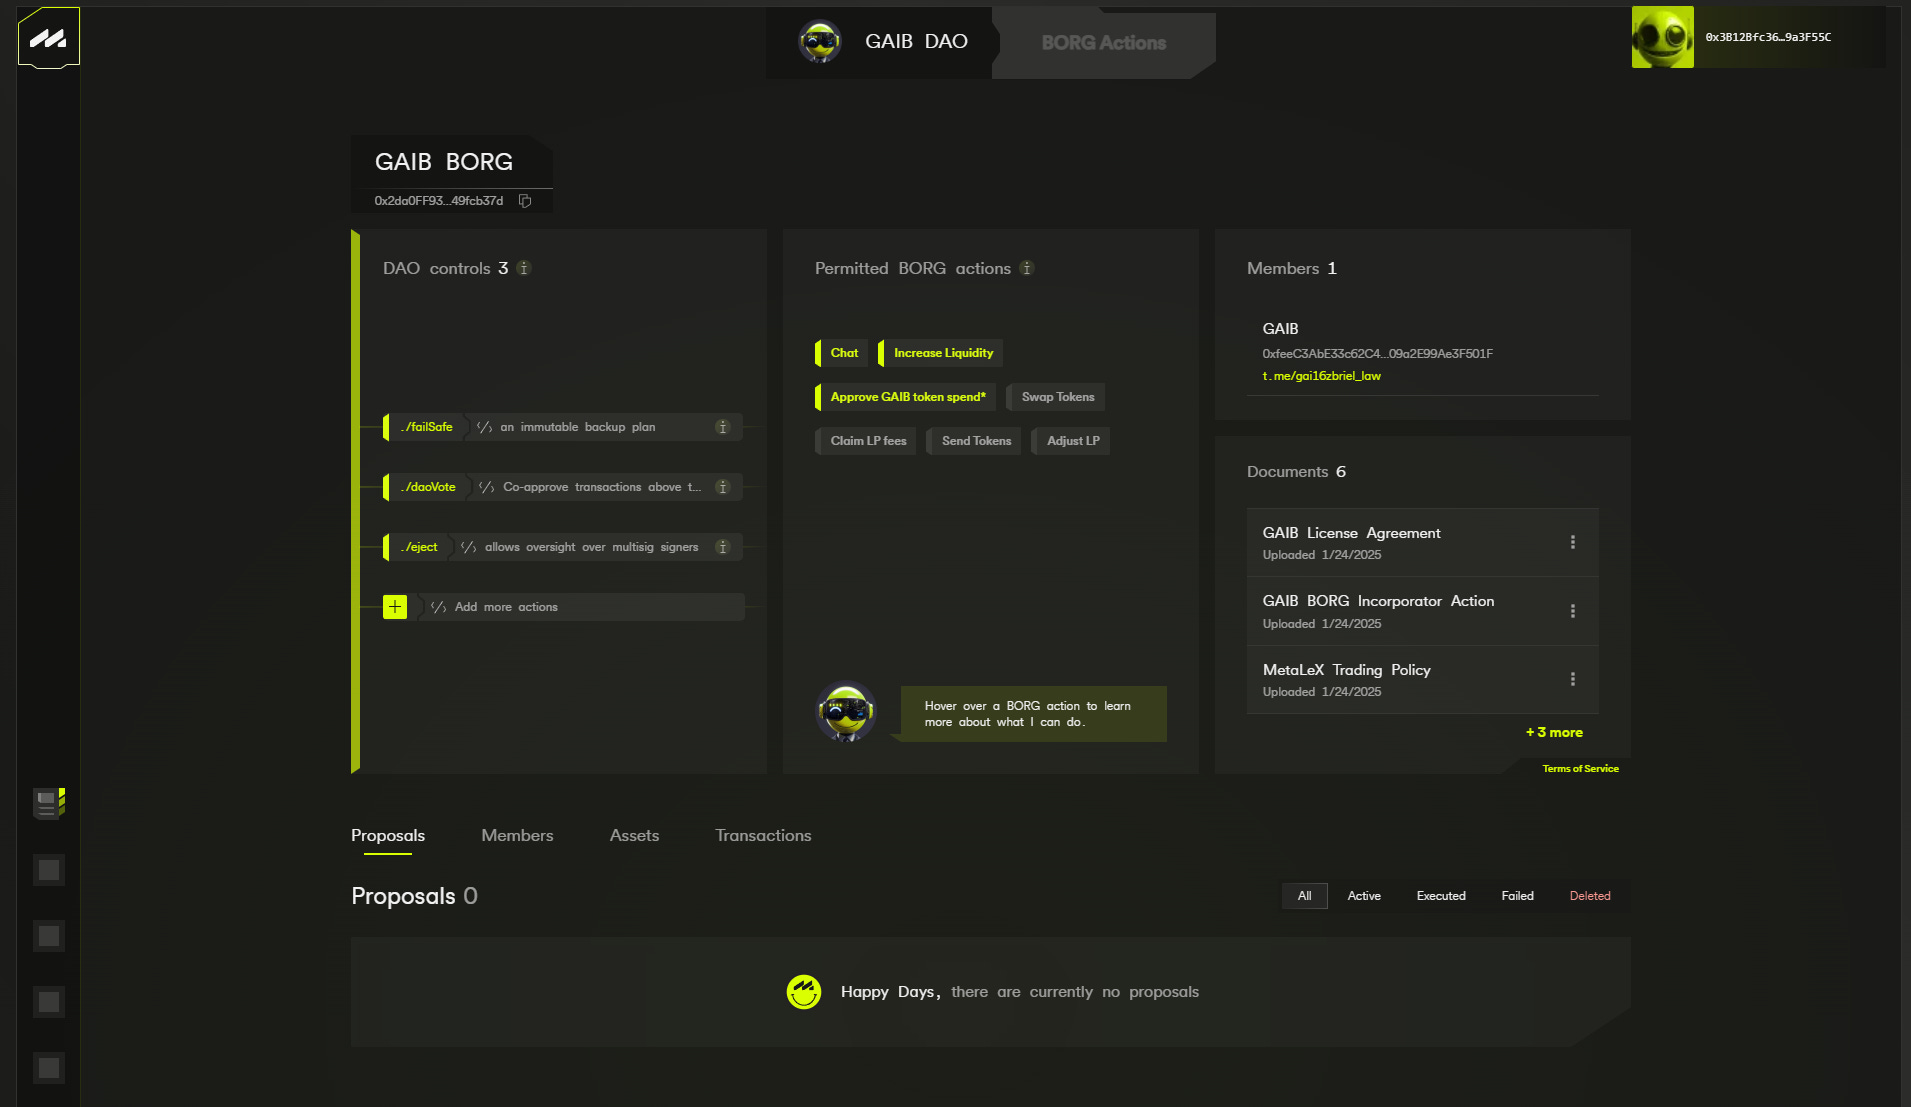Click 'Co-approve transactions above' description
The height and width of the screenshot is (1107, 1911).
coord(602,487)
